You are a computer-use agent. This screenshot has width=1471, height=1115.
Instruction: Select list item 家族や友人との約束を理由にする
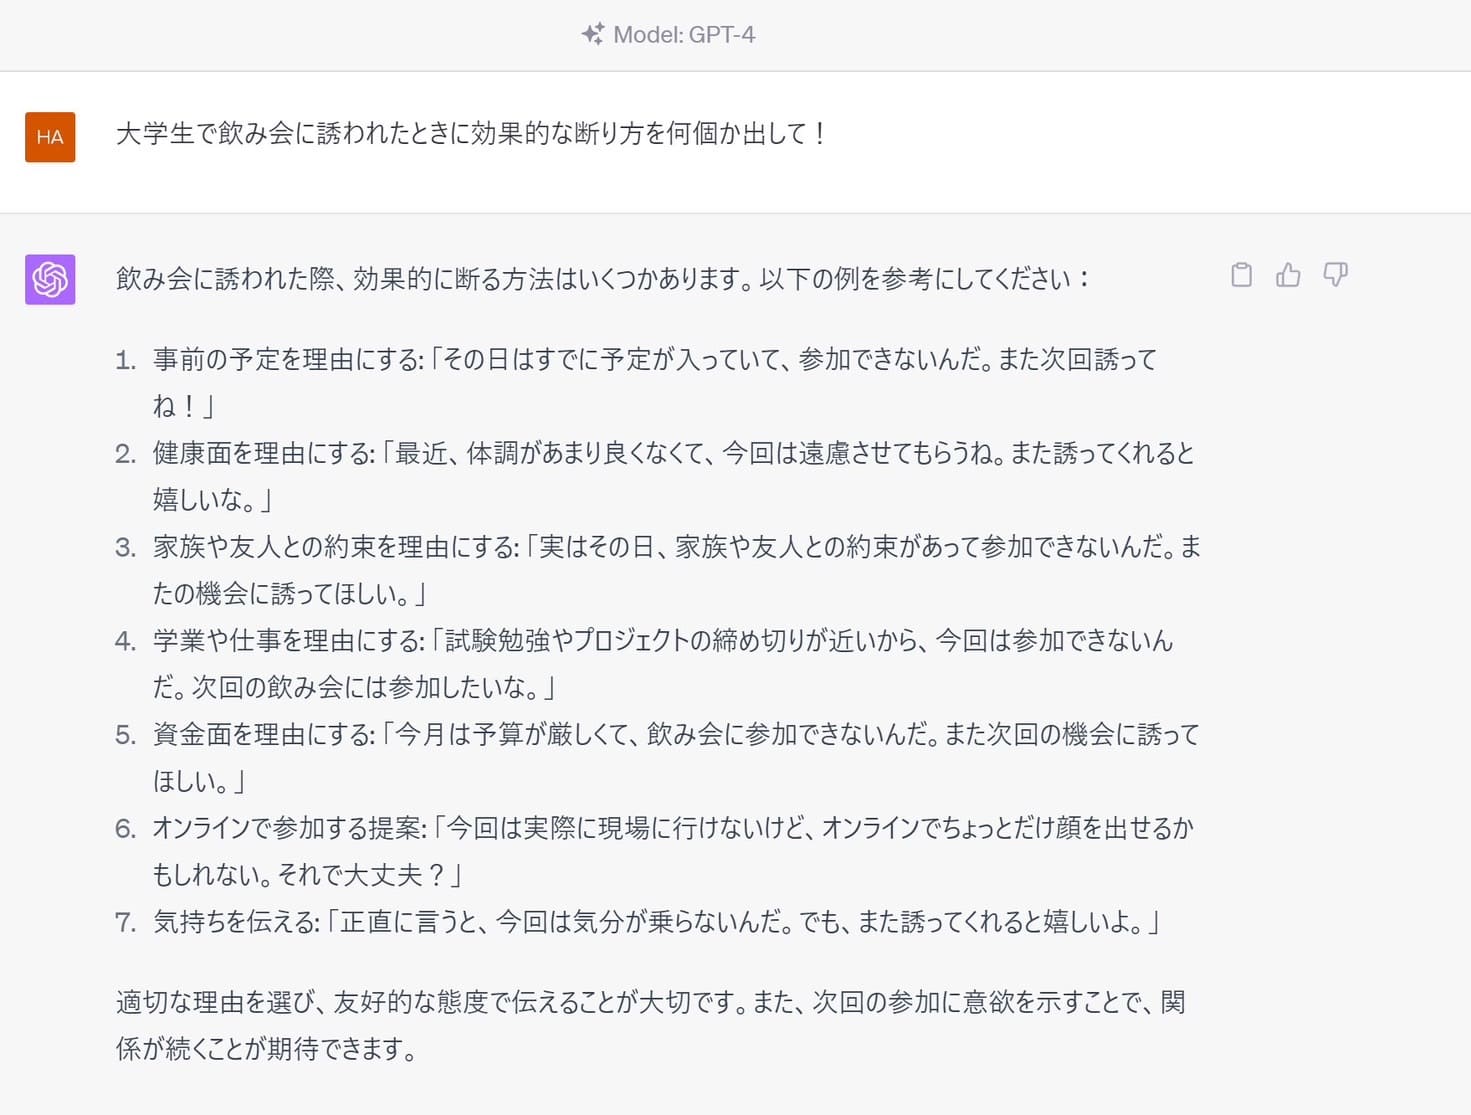coord(336,547)
